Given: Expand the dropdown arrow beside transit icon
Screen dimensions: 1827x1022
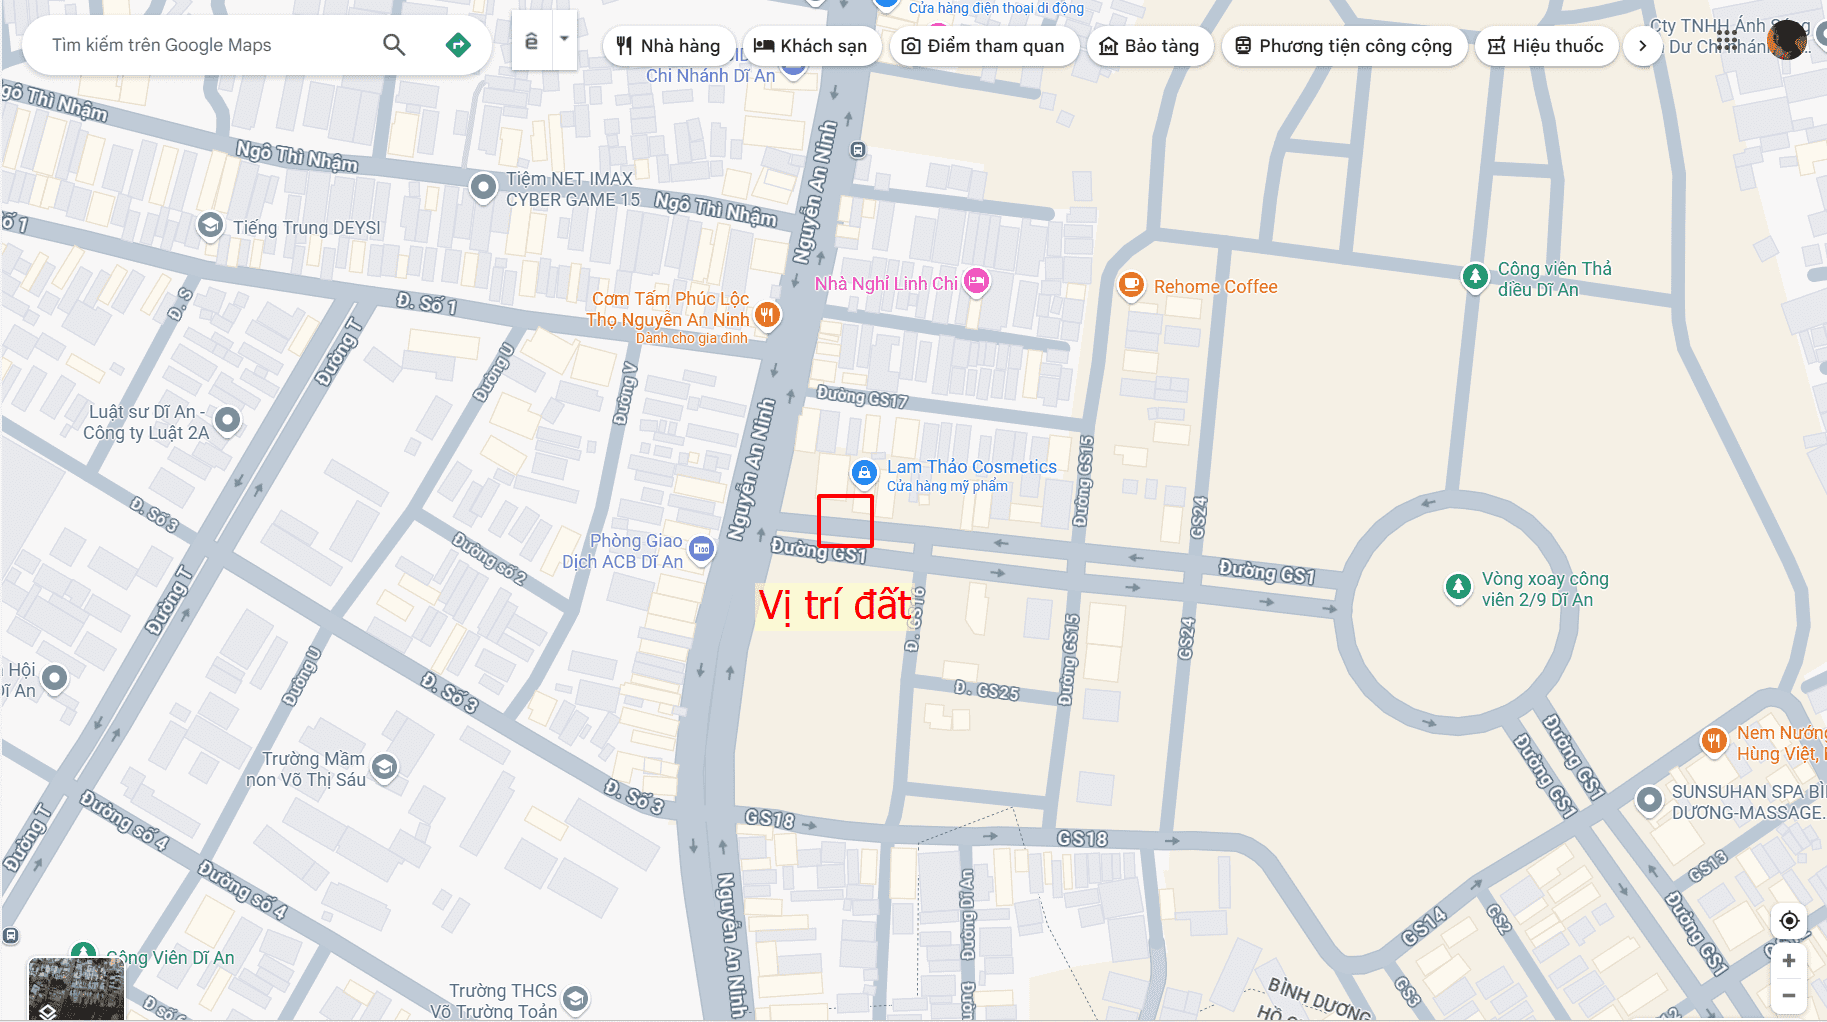Looking at the screenshot, I should pyautogui.click(x=564, y=40).
